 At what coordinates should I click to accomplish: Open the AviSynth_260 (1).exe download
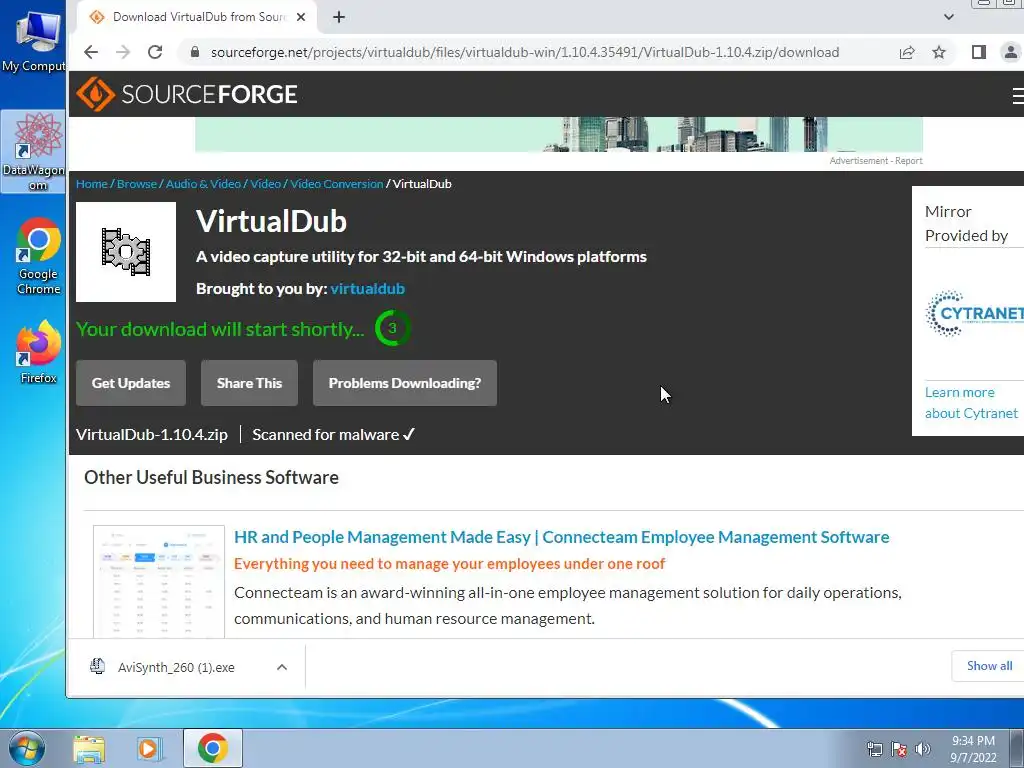[176, 667]
